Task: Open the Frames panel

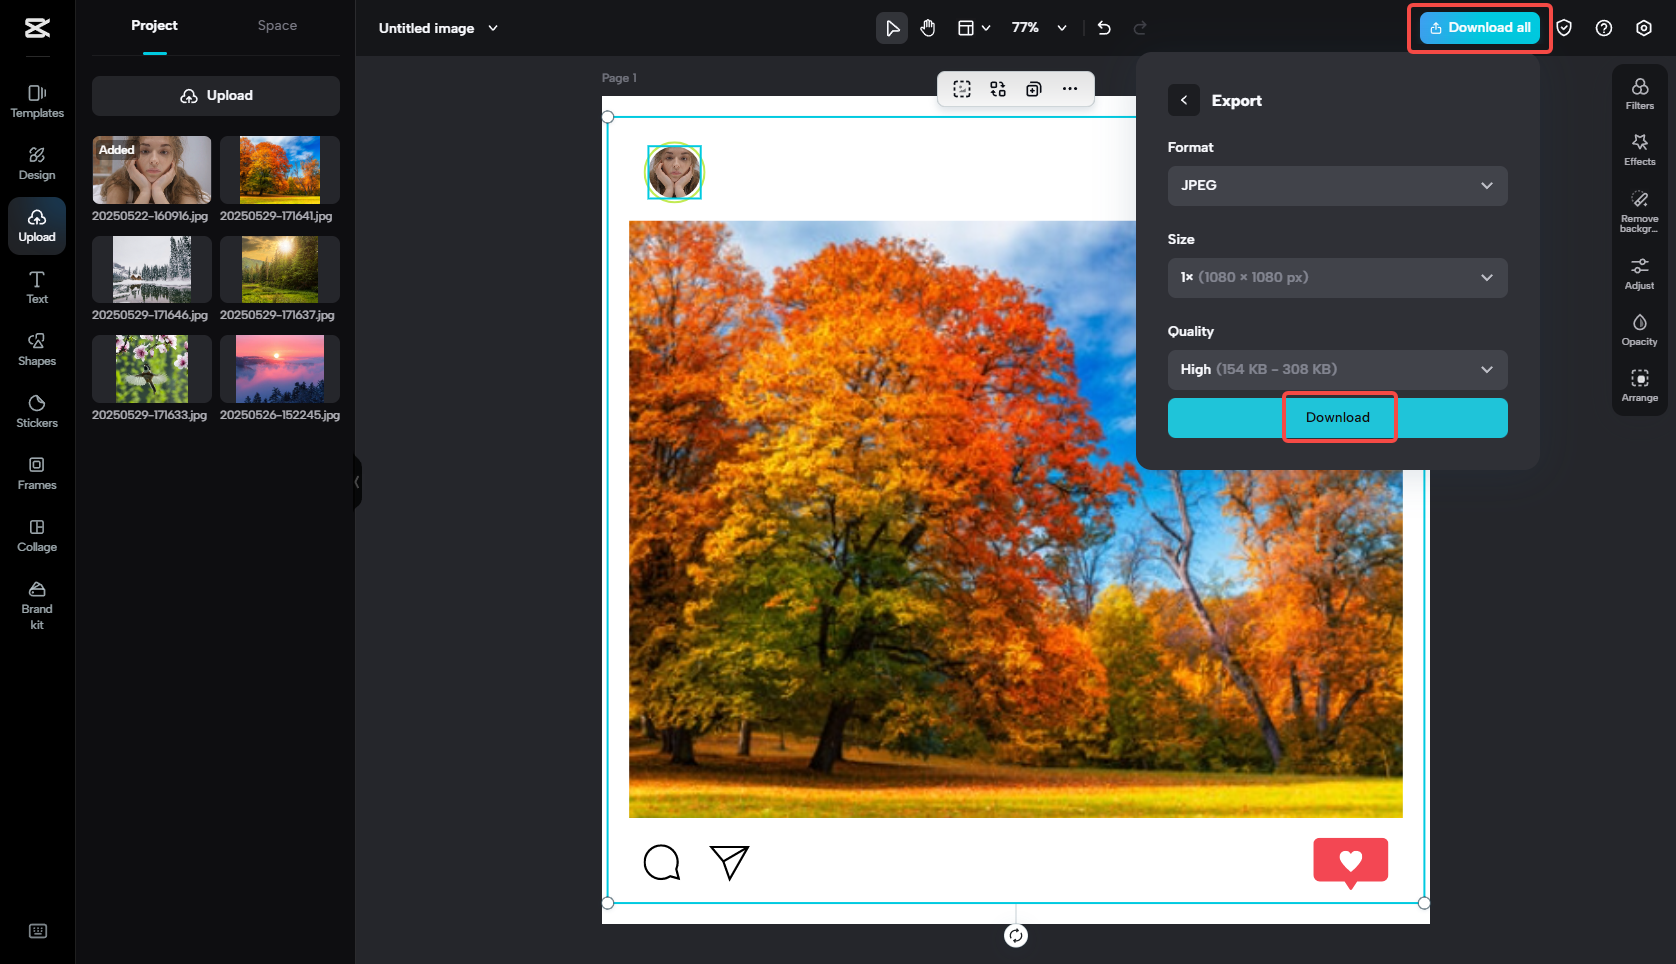Action: (37, 472)
